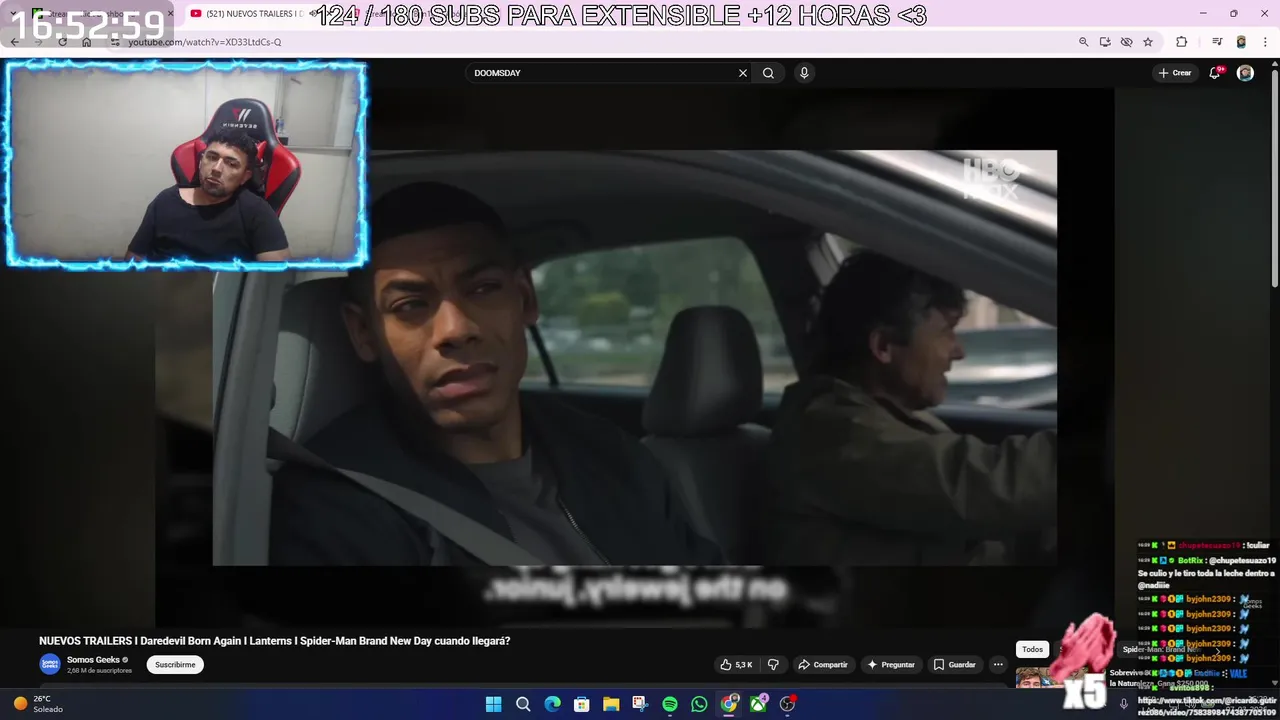Viewport: 1280px width, 720px height.
Task: Open Microsoft Store from taskbar
Action: pos(581,704)
